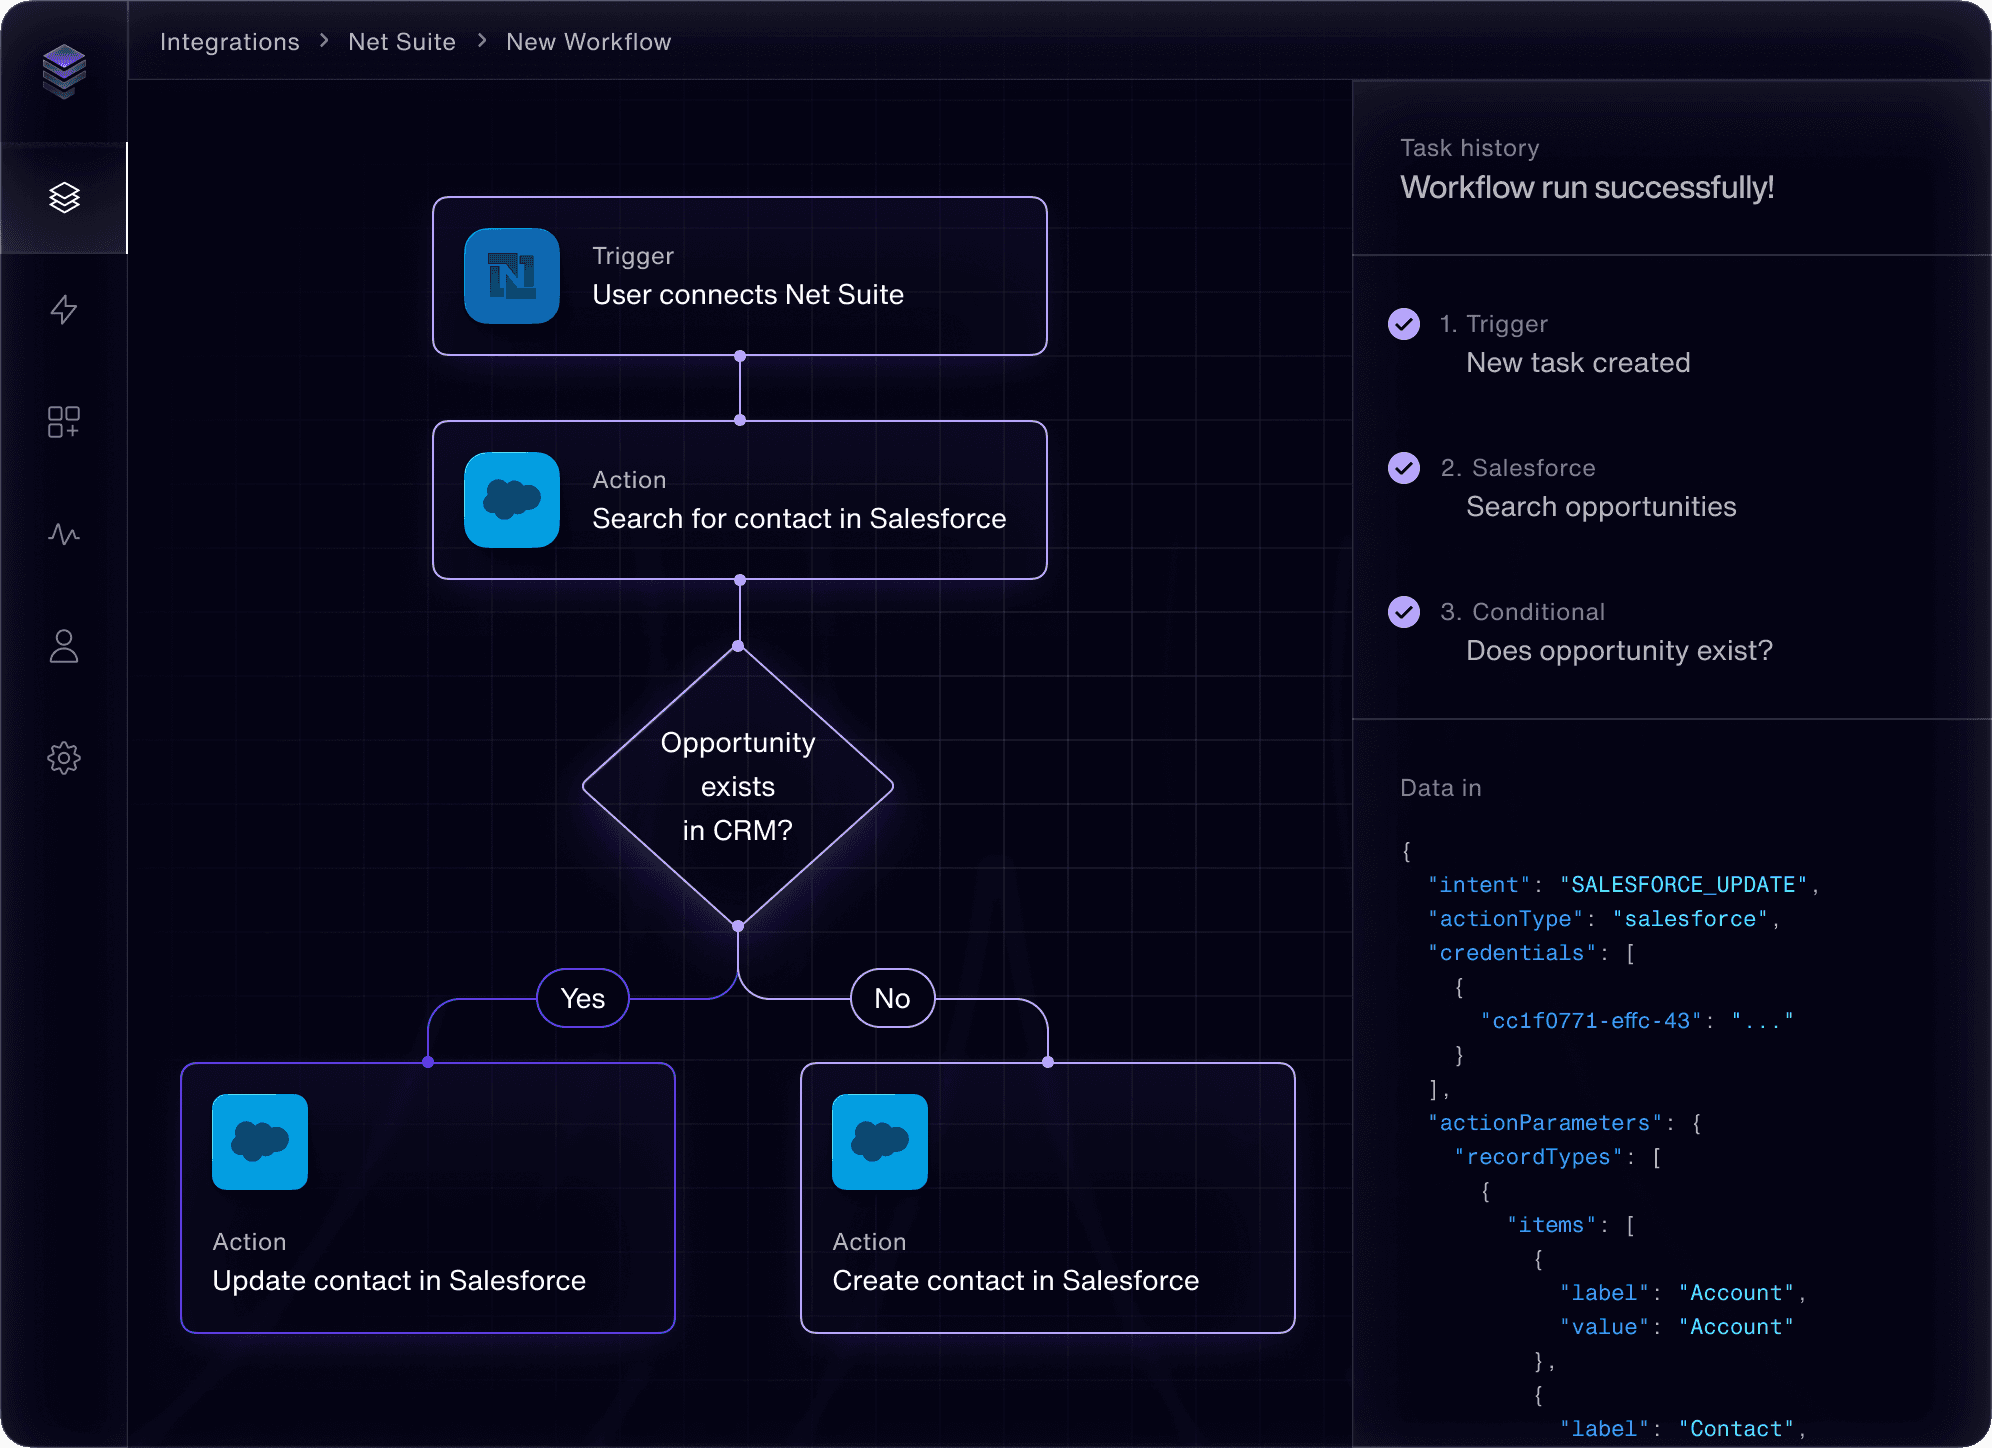This screenshot has width=1992, height=1448.
Task: Select the No branch label on the conditional
Action: 891,998
